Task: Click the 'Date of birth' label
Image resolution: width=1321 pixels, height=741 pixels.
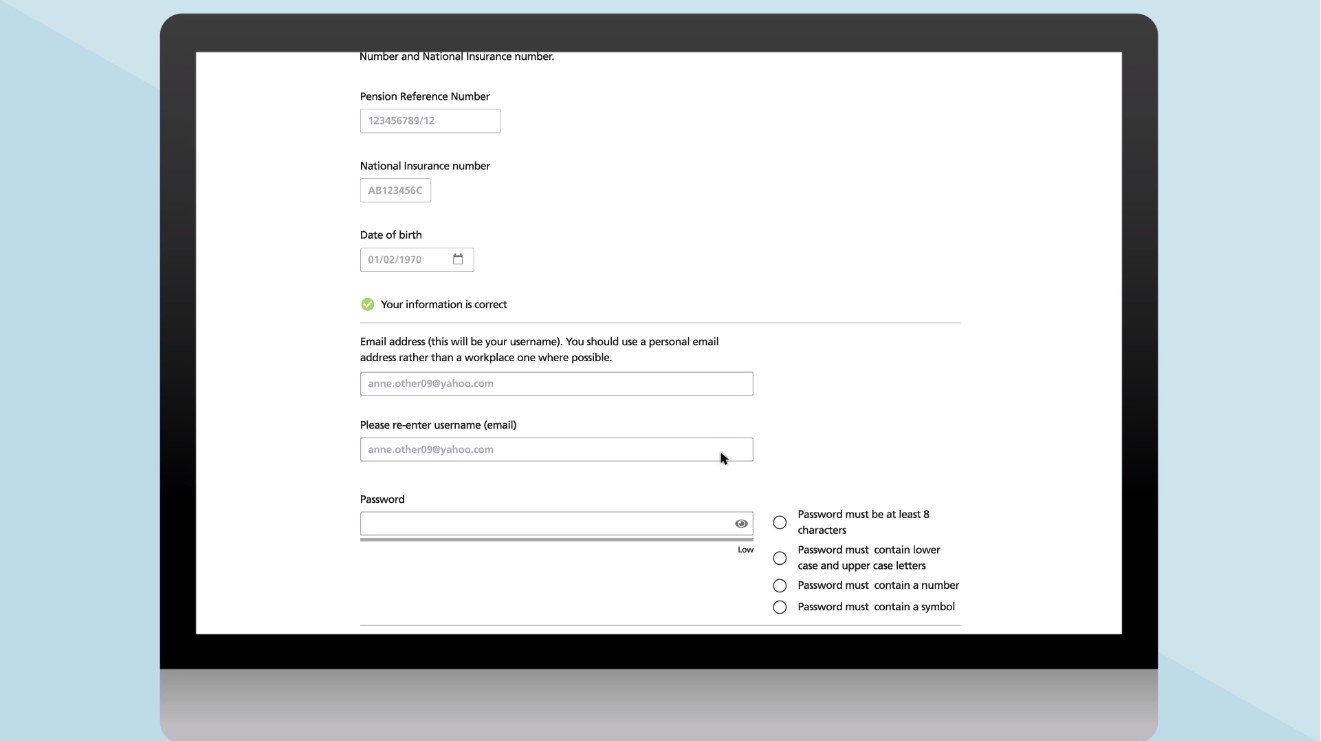Action: (x=391, y=235)
